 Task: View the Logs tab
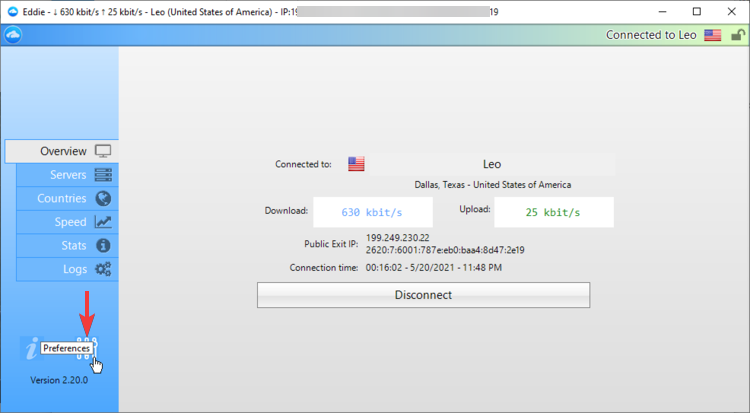click(68, 269)
